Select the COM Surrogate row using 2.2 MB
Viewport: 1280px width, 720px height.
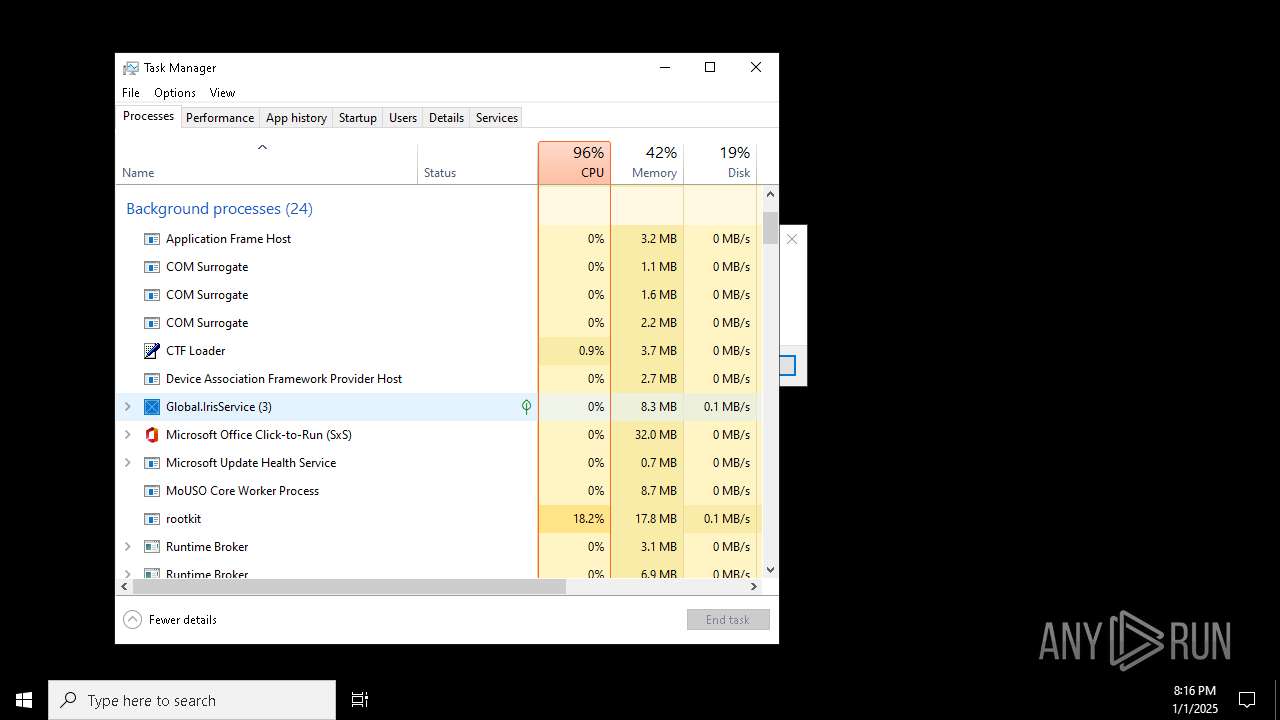[439, 323]
